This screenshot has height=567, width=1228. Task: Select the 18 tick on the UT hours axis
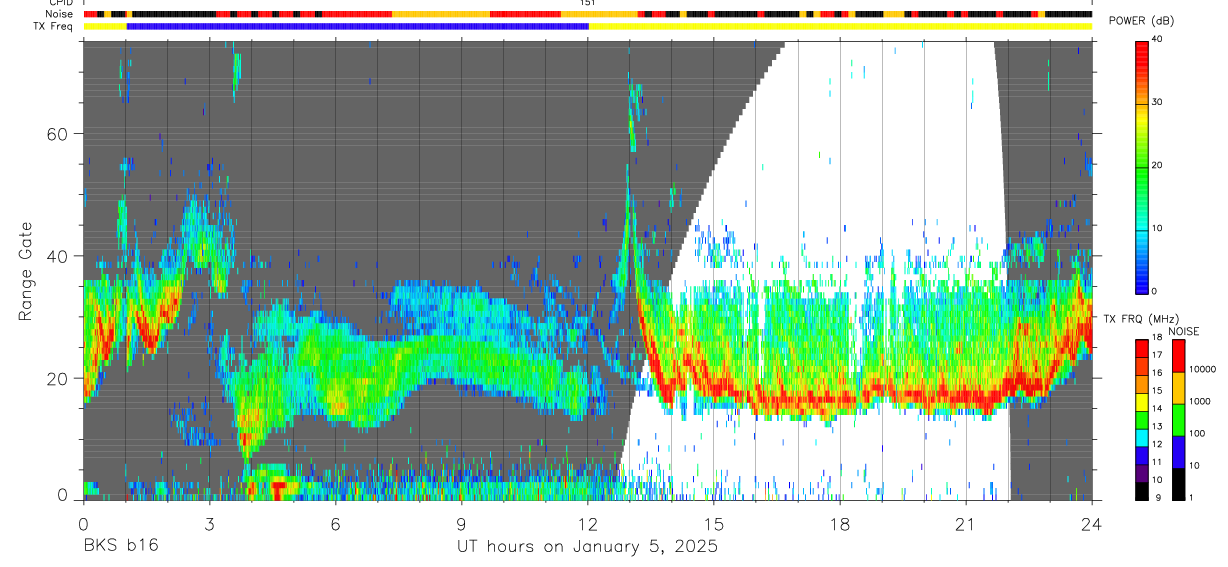point(840,523)
